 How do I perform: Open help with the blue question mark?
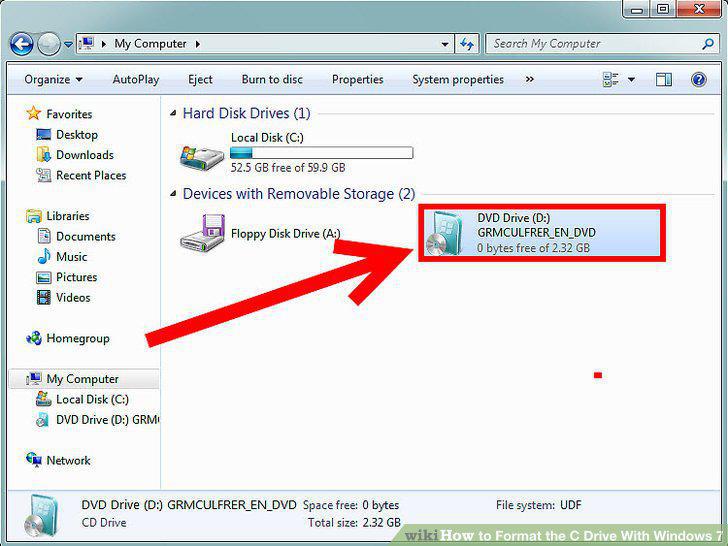pyautogui.click(x=698, y=79)
